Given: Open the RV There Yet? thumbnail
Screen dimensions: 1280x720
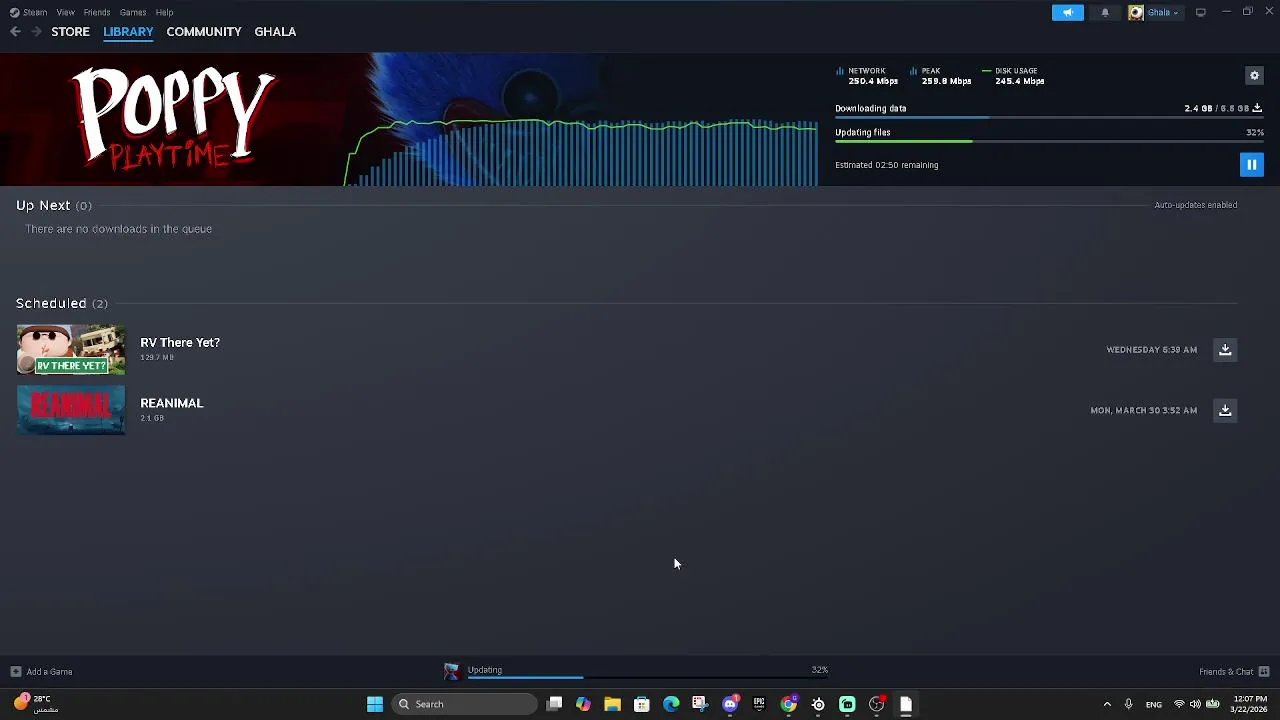Looking at the screenshot, I should point(71,349).
